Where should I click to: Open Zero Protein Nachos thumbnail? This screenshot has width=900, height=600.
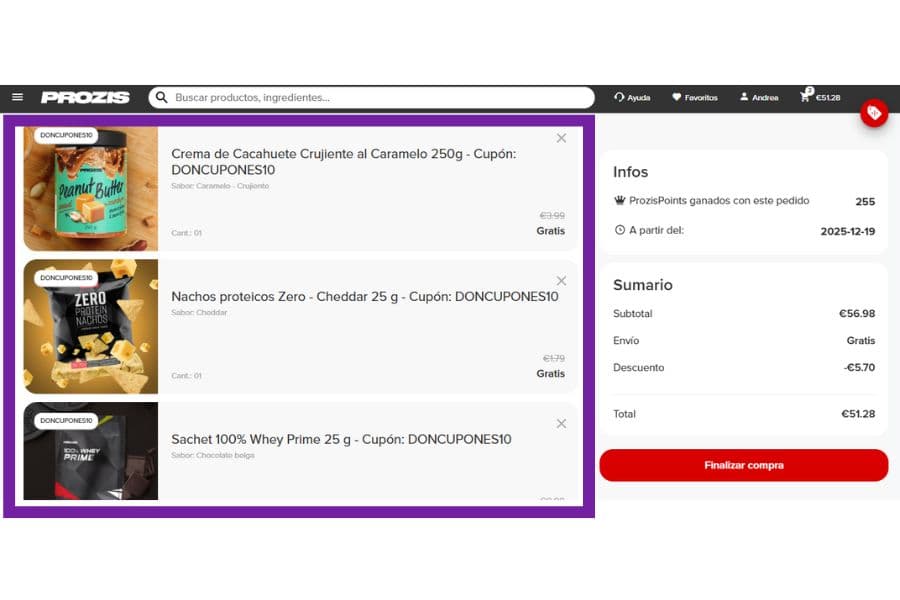[x=91, y=326]
